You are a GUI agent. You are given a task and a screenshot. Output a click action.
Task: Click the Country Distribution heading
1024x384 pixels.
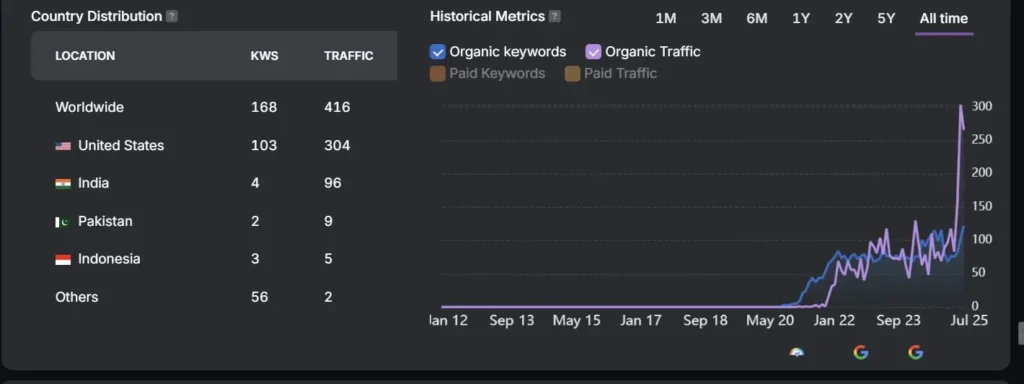point(97,16)
